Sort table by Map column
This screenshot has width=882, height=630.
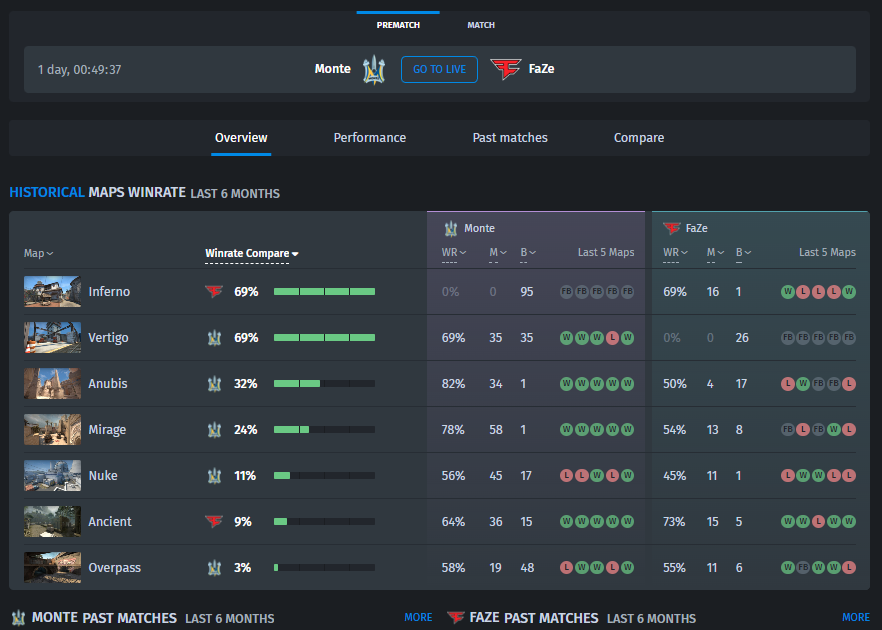pos(38,253)
